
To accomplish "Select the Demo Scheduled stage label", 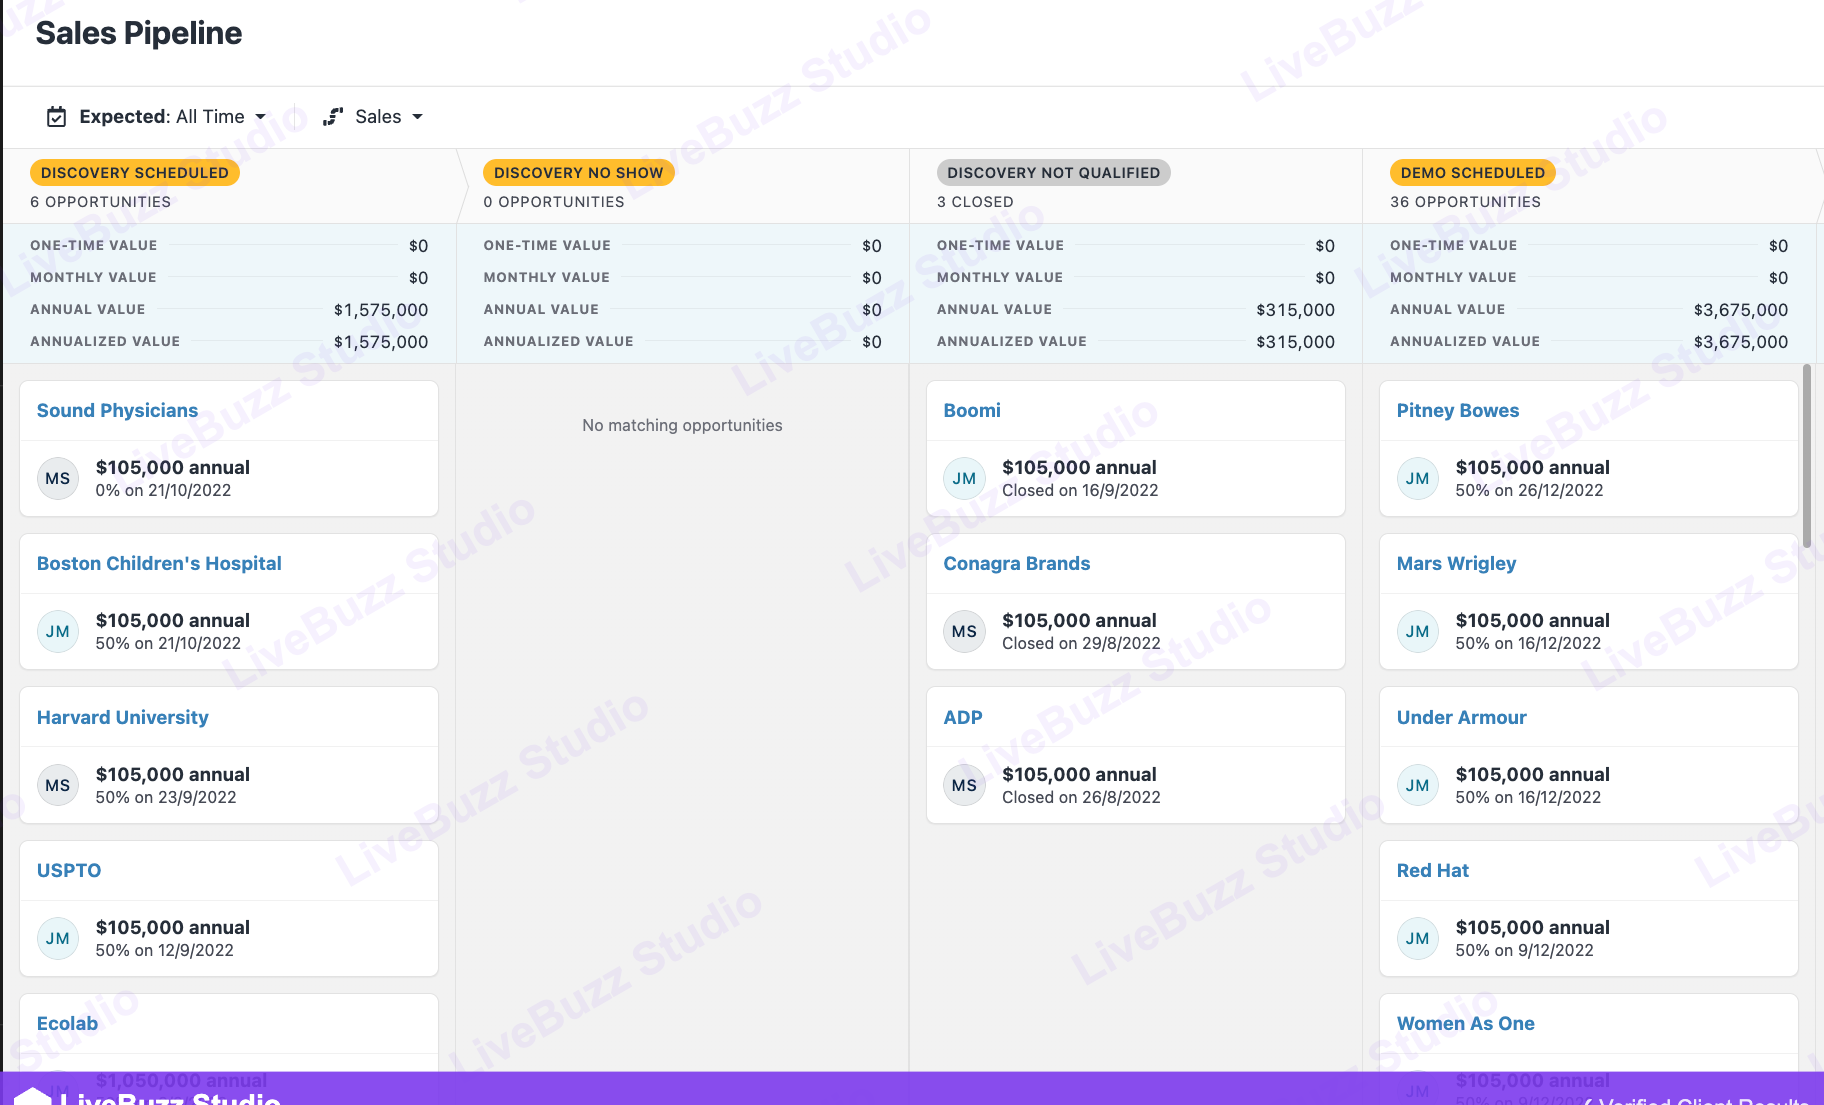I will click(1472, 173).
